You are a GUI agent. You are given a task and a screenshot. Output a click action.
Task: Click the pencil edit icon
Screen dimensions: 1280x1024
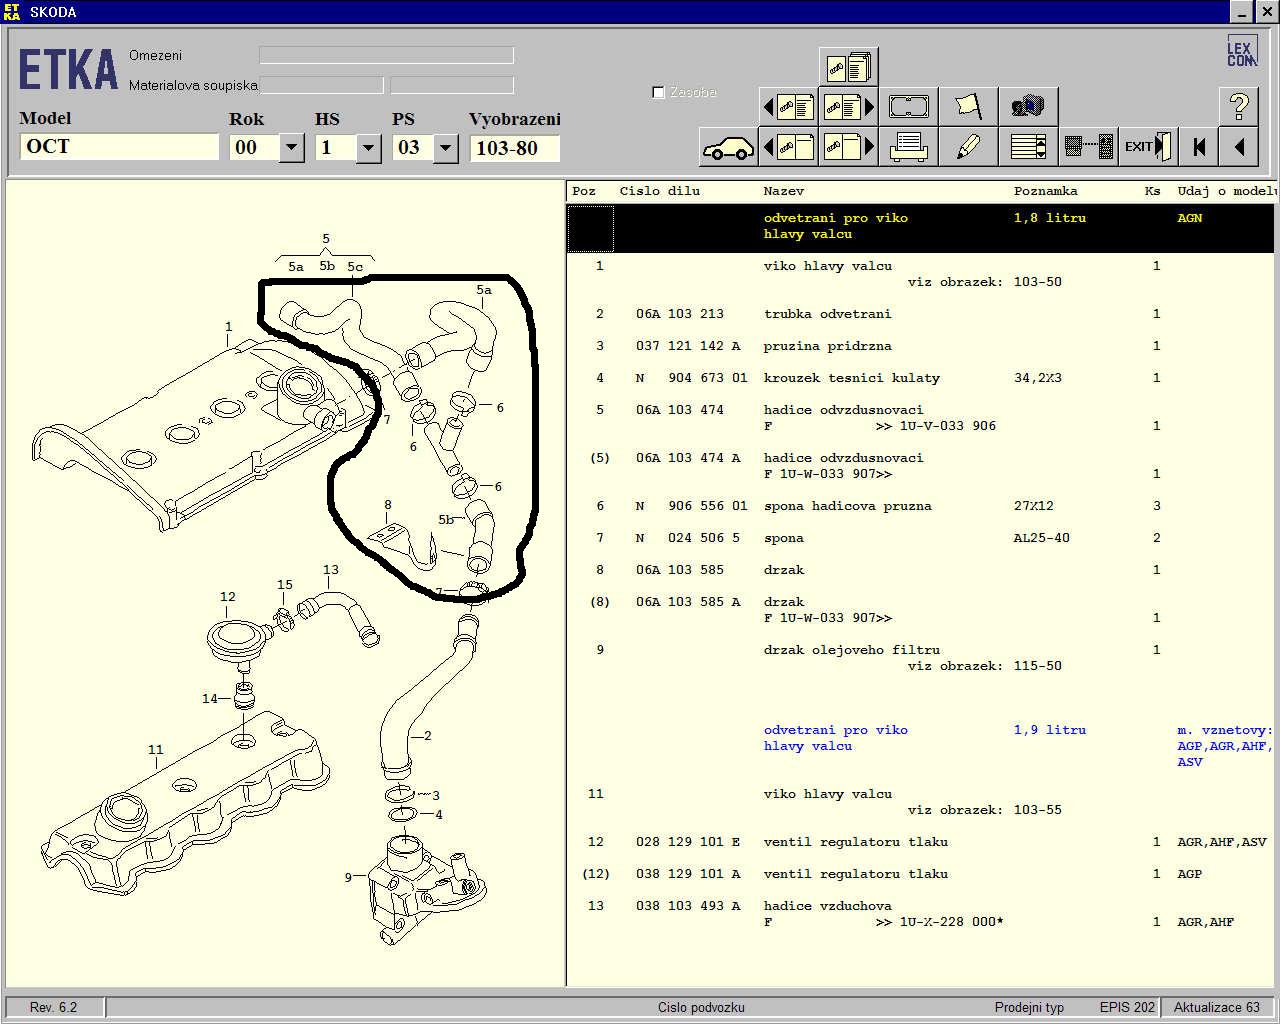coord(969,147)
